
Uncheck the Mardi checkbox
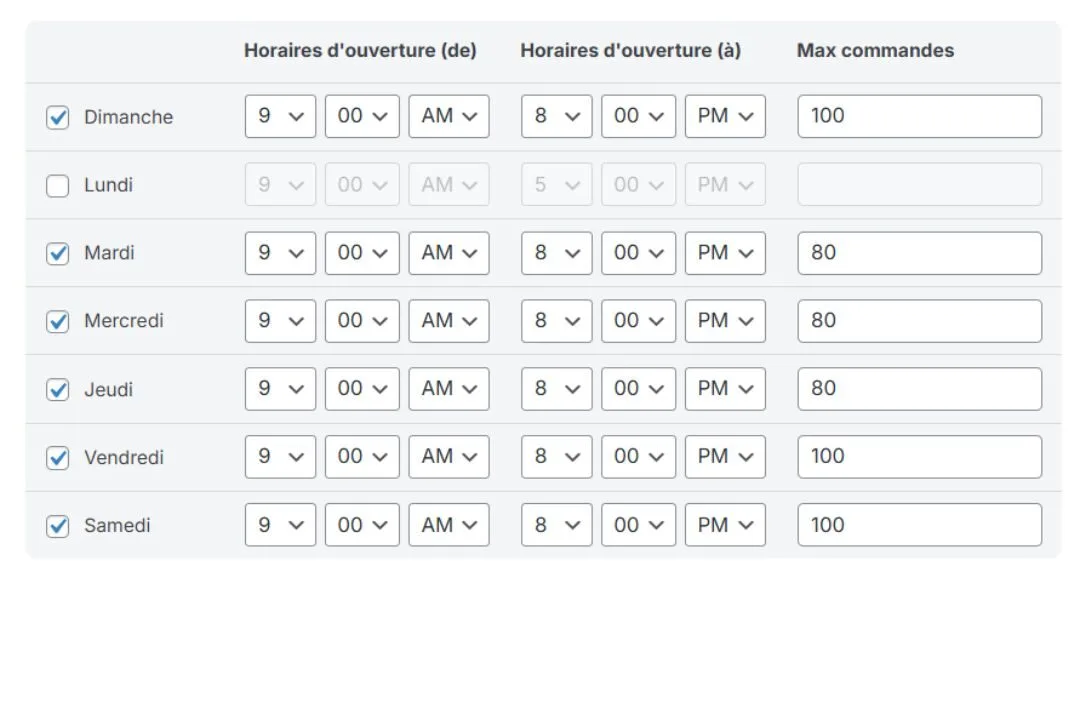(58, 253)
